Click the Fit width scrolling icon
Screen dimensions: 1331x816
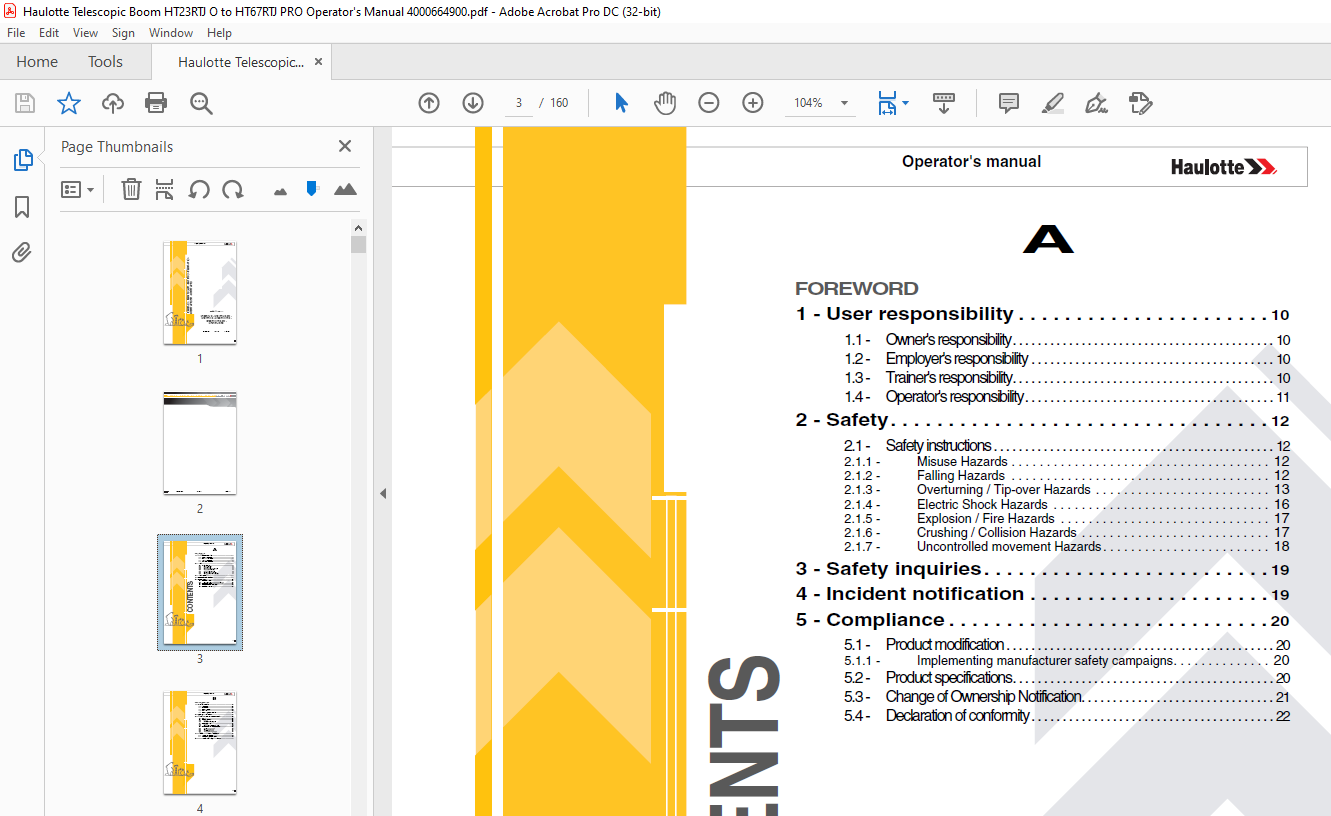point(887,103)
